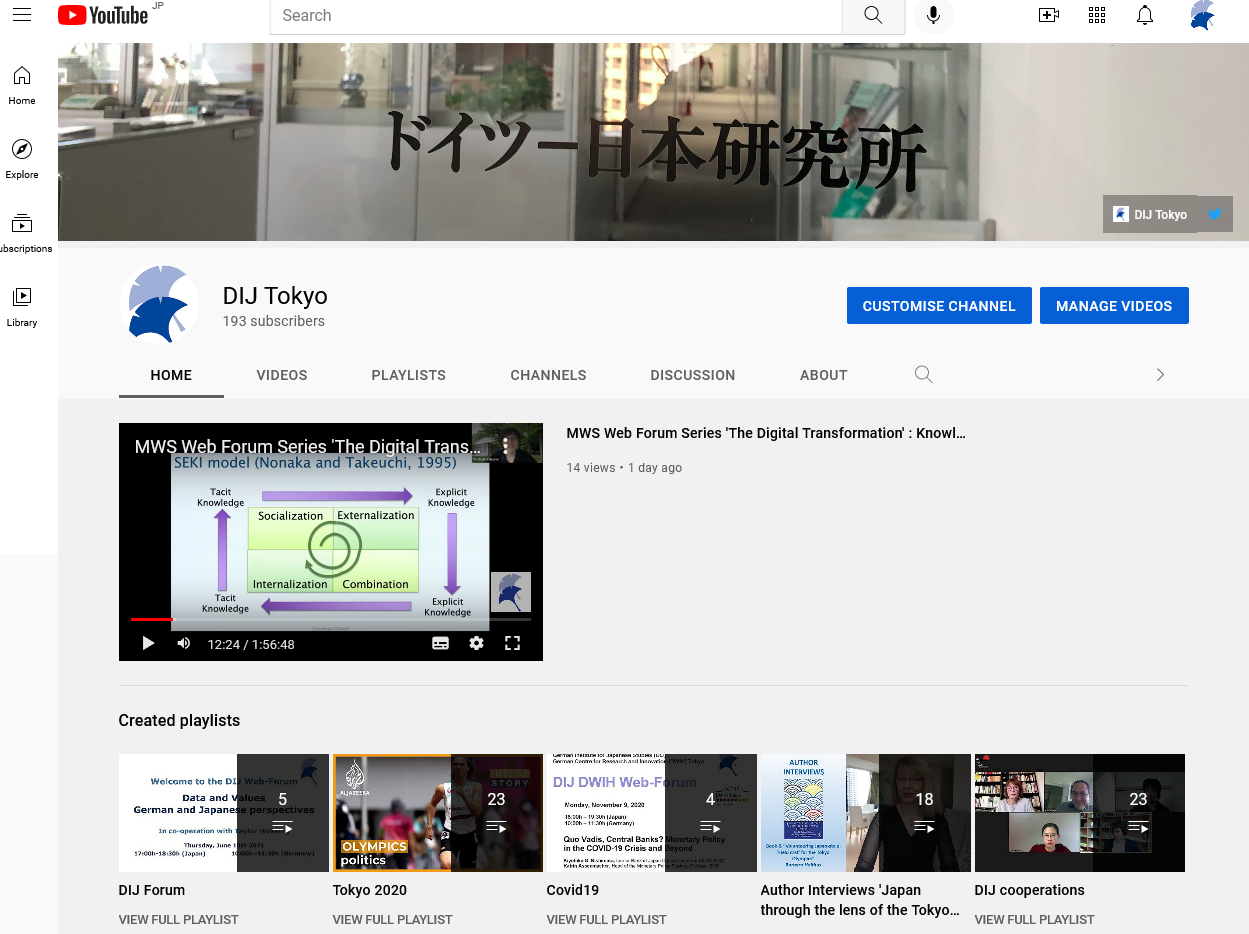Viewport: 1249px width, 934px height.
Task: Click the video progress bar
Action: point(331,620)
